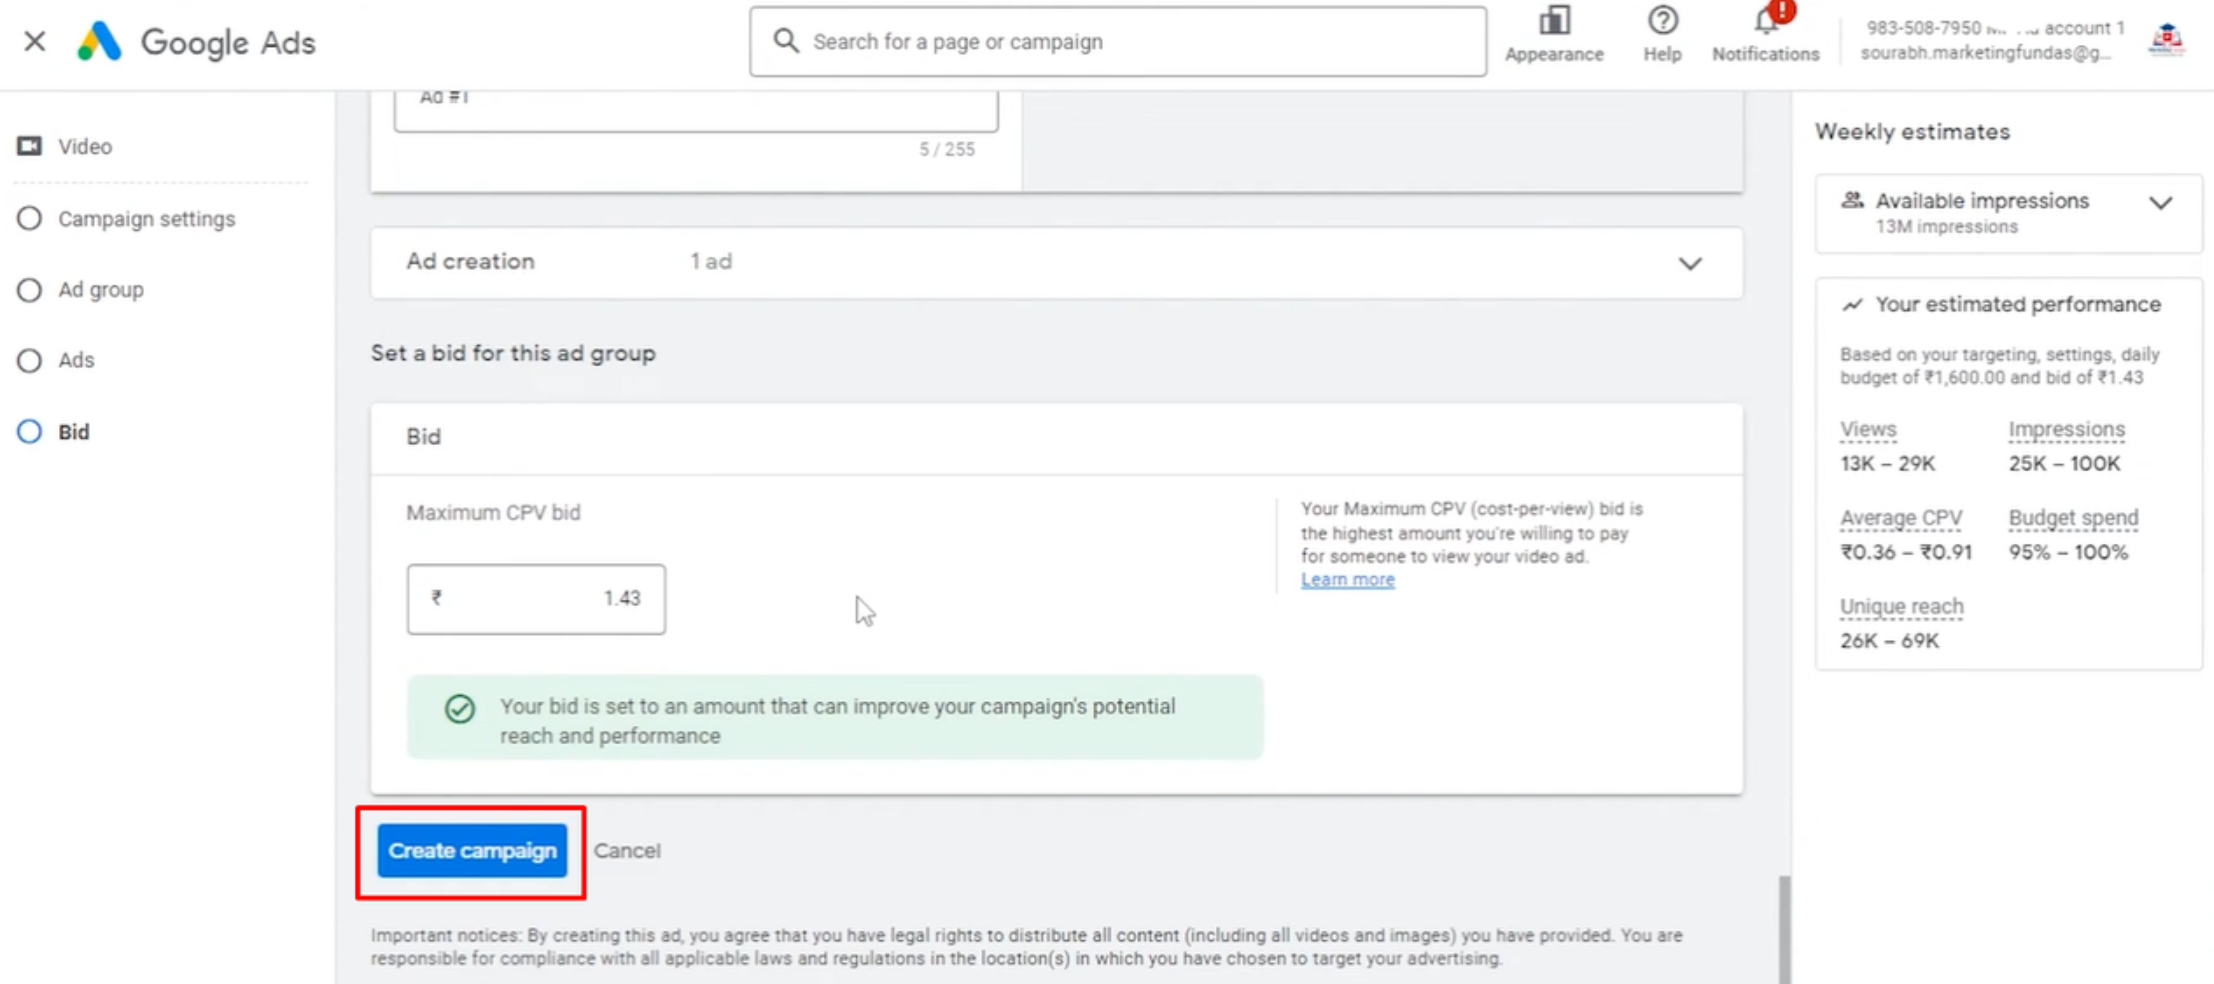The height and width of the screenshot is (984, 2214).
Task: Click the page vertical scrollbar thumb
Action: [1784, 930]
